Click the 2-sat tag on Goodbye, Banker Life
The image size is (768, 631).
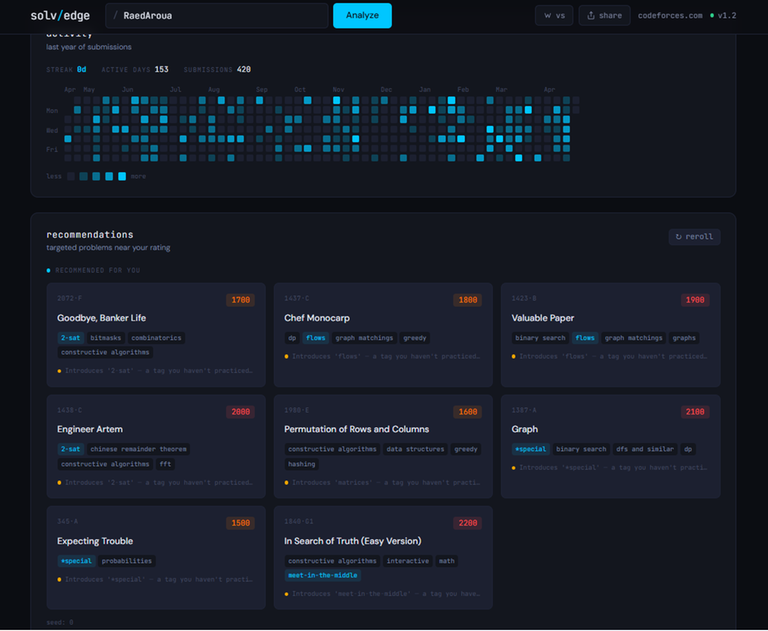pos(69,338)
